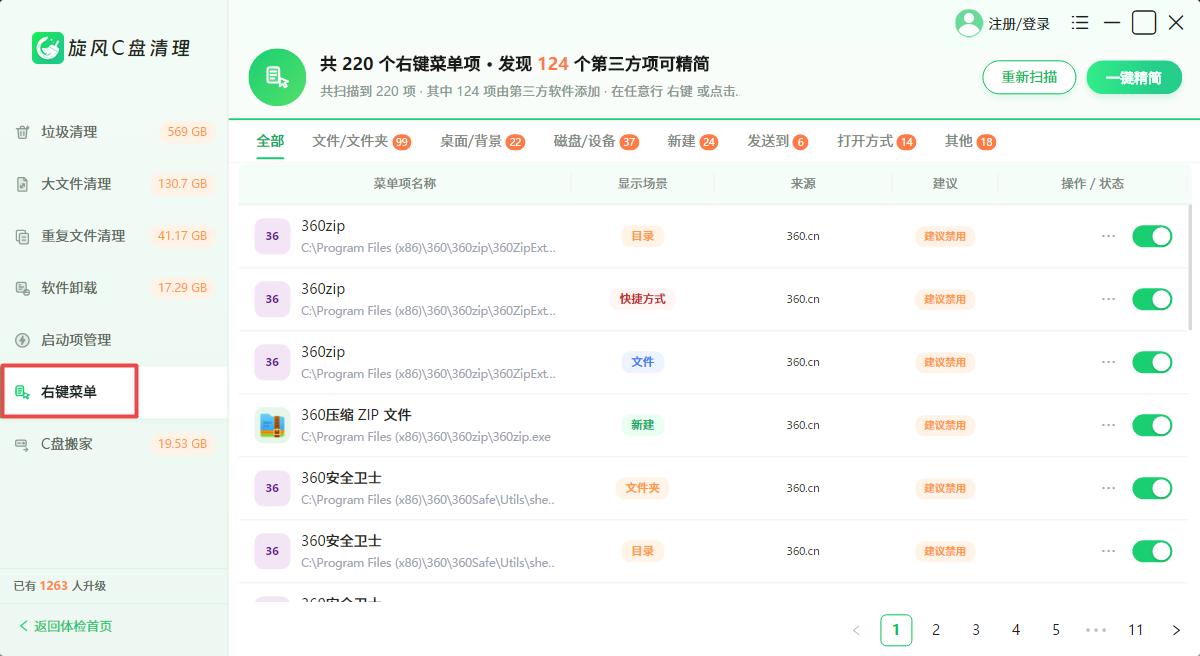Open more options for 360zip 文件 row
This screenshot has width=1200, height=656.
[1108, 362]
